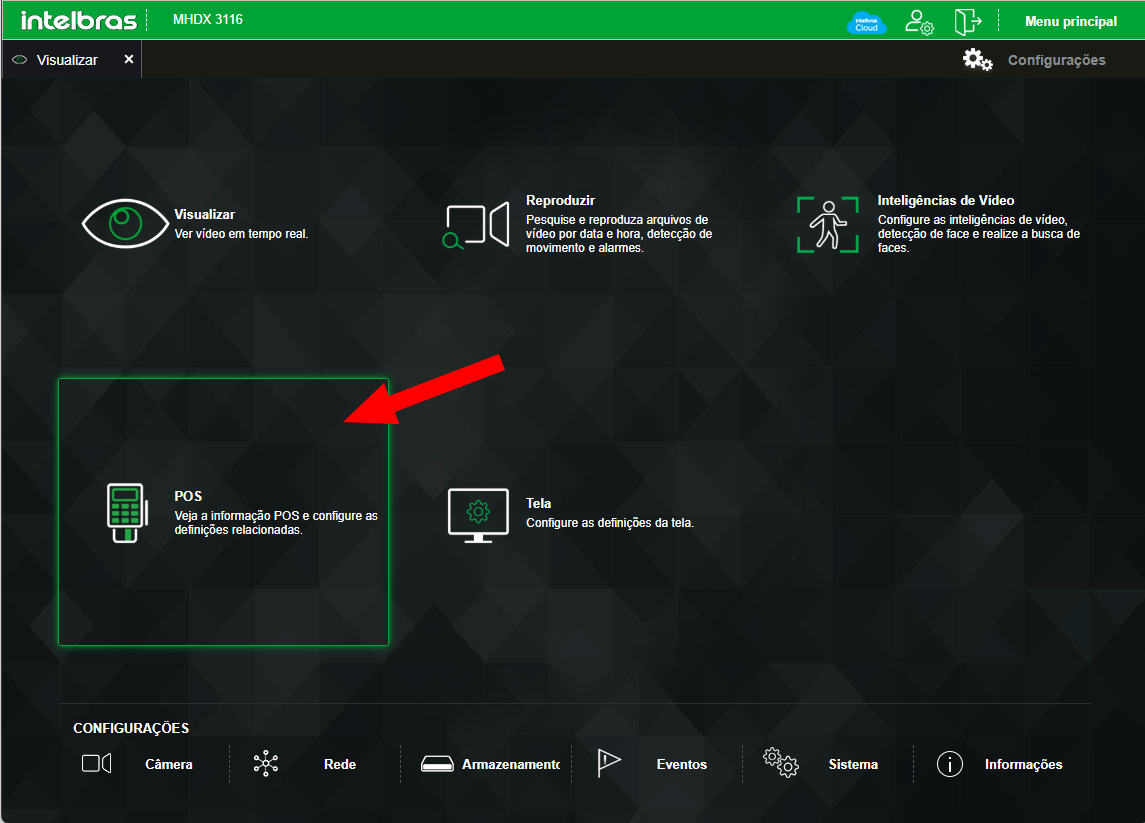
Task: Open Sistema configuration
Action: tap(853, 765)
